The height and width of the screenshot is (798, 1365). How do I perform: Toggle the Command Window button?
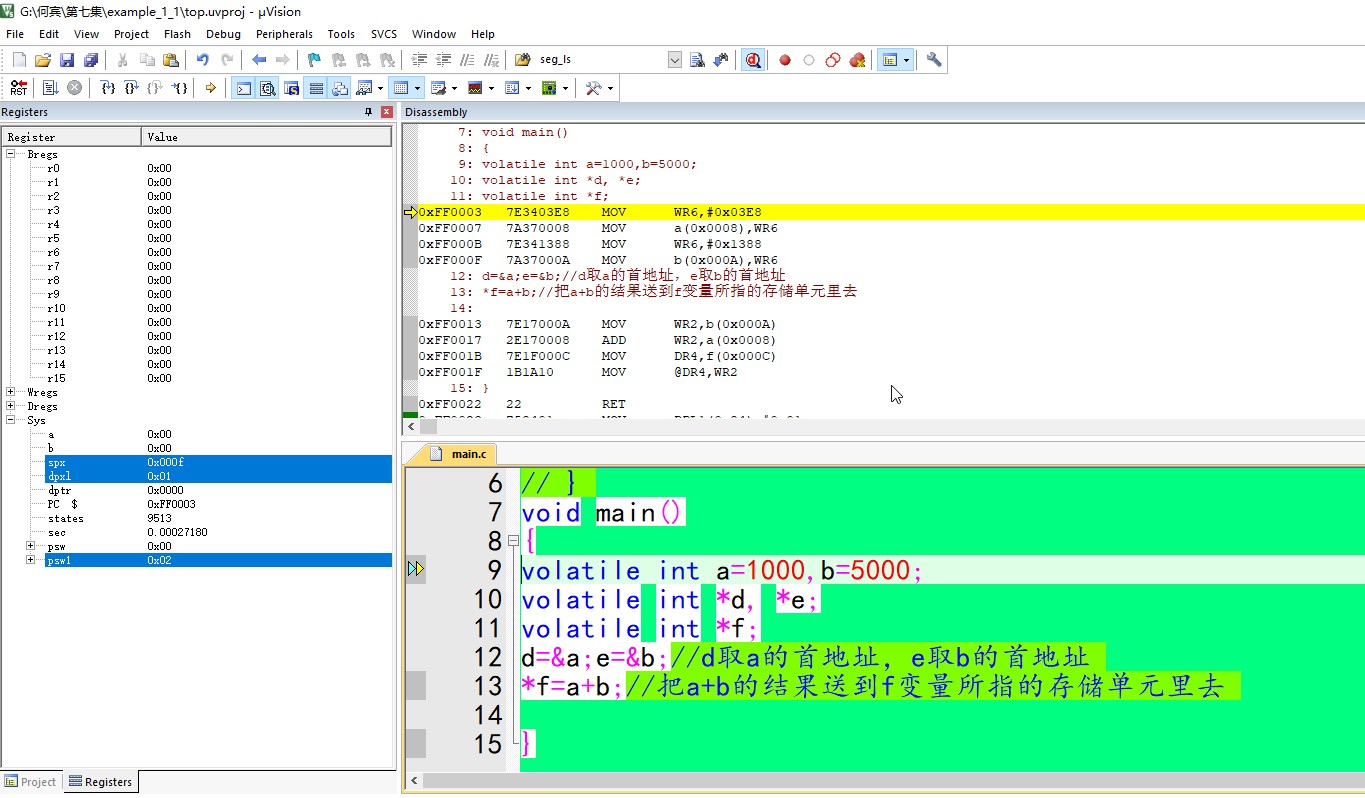(243, 88)
